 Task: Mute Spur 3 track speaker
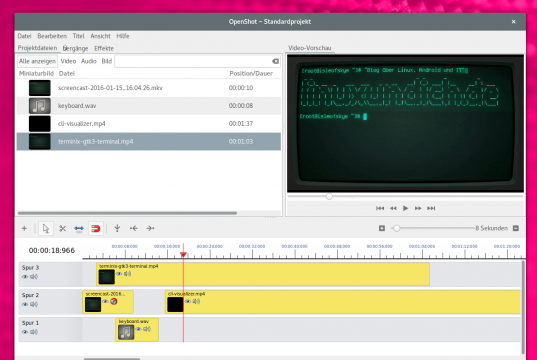34,276
